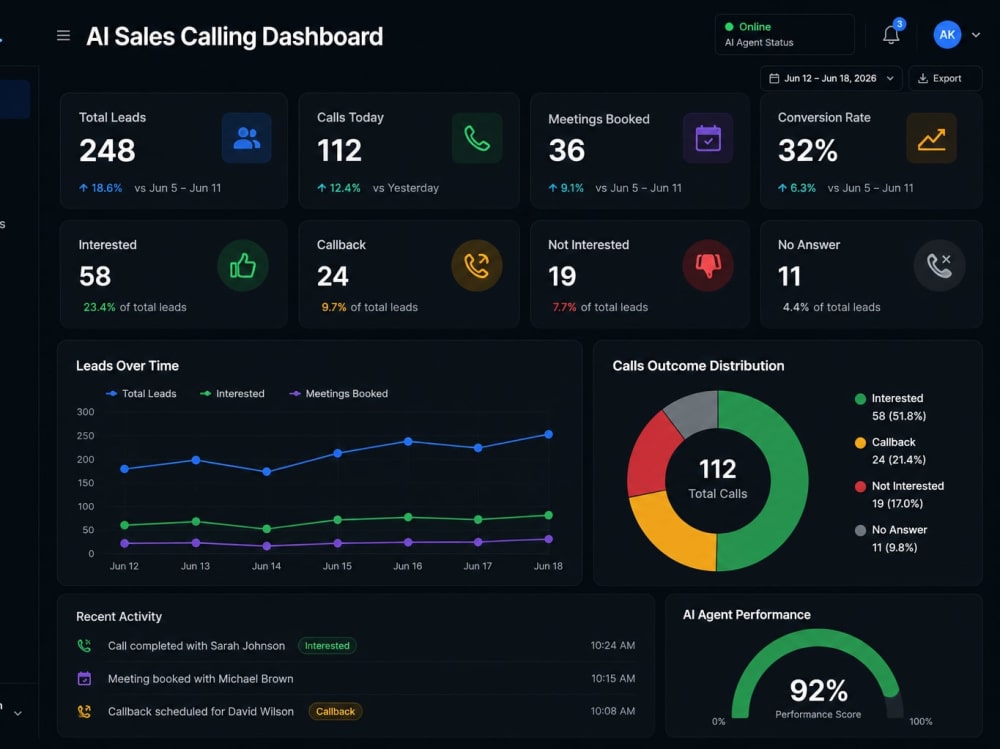Click the Jun 12 Meetings Booked data point
Screen dimensions: 1000x749
pyautogui.click(x=124, y=544)
